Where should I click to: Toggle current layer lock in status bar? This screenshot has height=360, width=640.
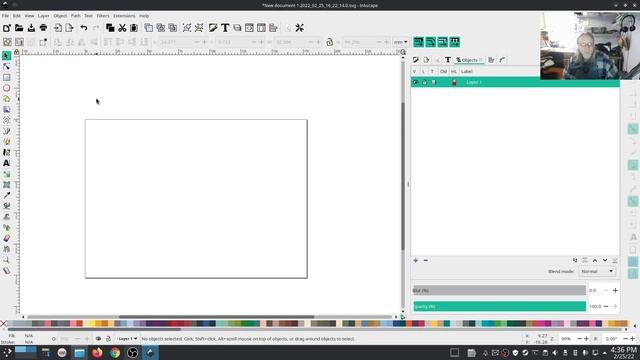tap(108, 339)
